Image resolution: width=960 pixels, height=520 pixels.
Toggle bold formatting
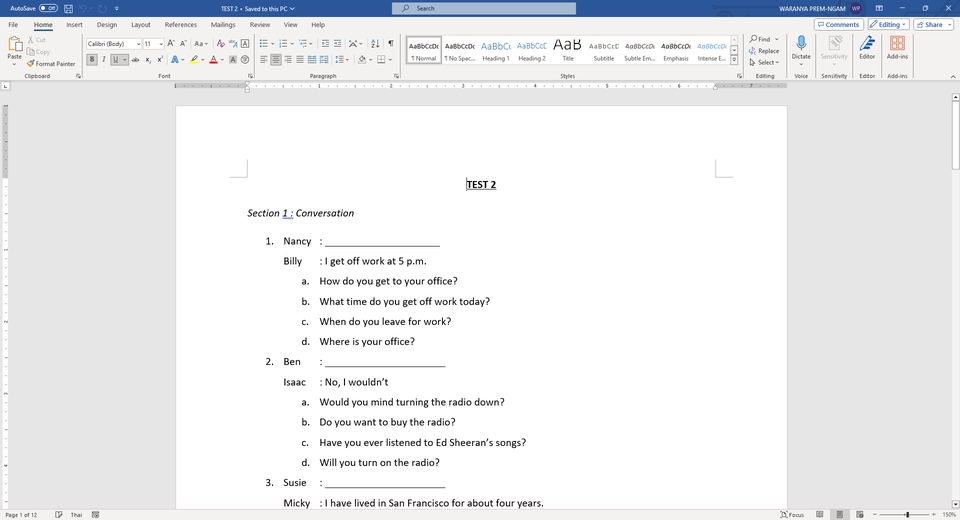coord(92,59)
